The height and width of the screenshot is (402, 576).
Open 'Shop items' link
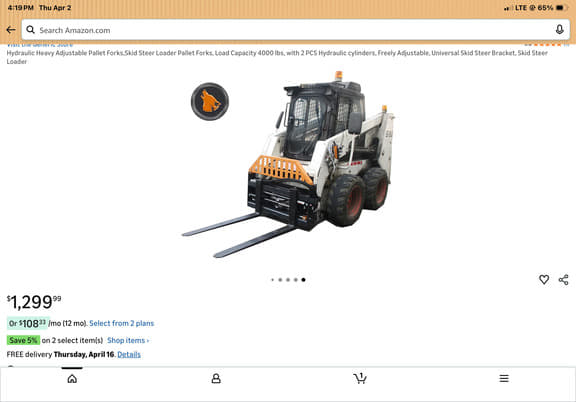pos(128,341)
